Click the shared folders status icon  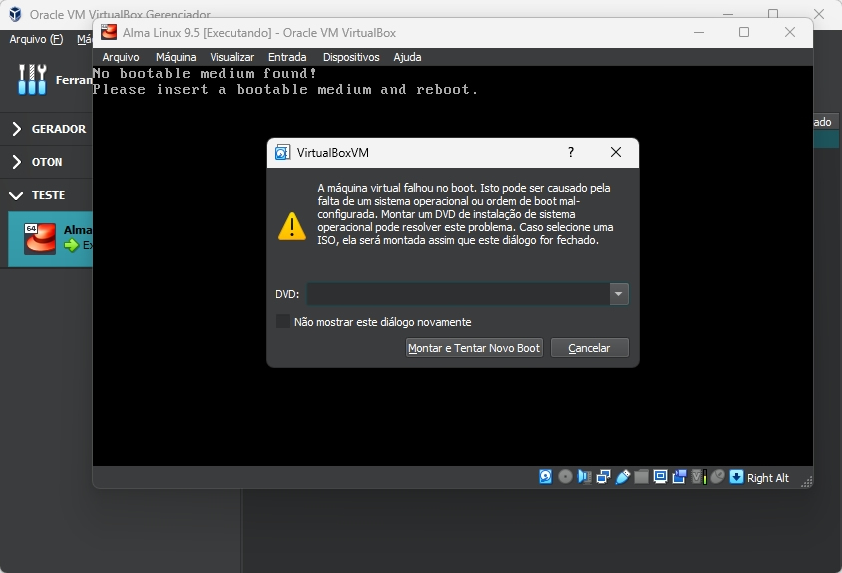point(641,477)
